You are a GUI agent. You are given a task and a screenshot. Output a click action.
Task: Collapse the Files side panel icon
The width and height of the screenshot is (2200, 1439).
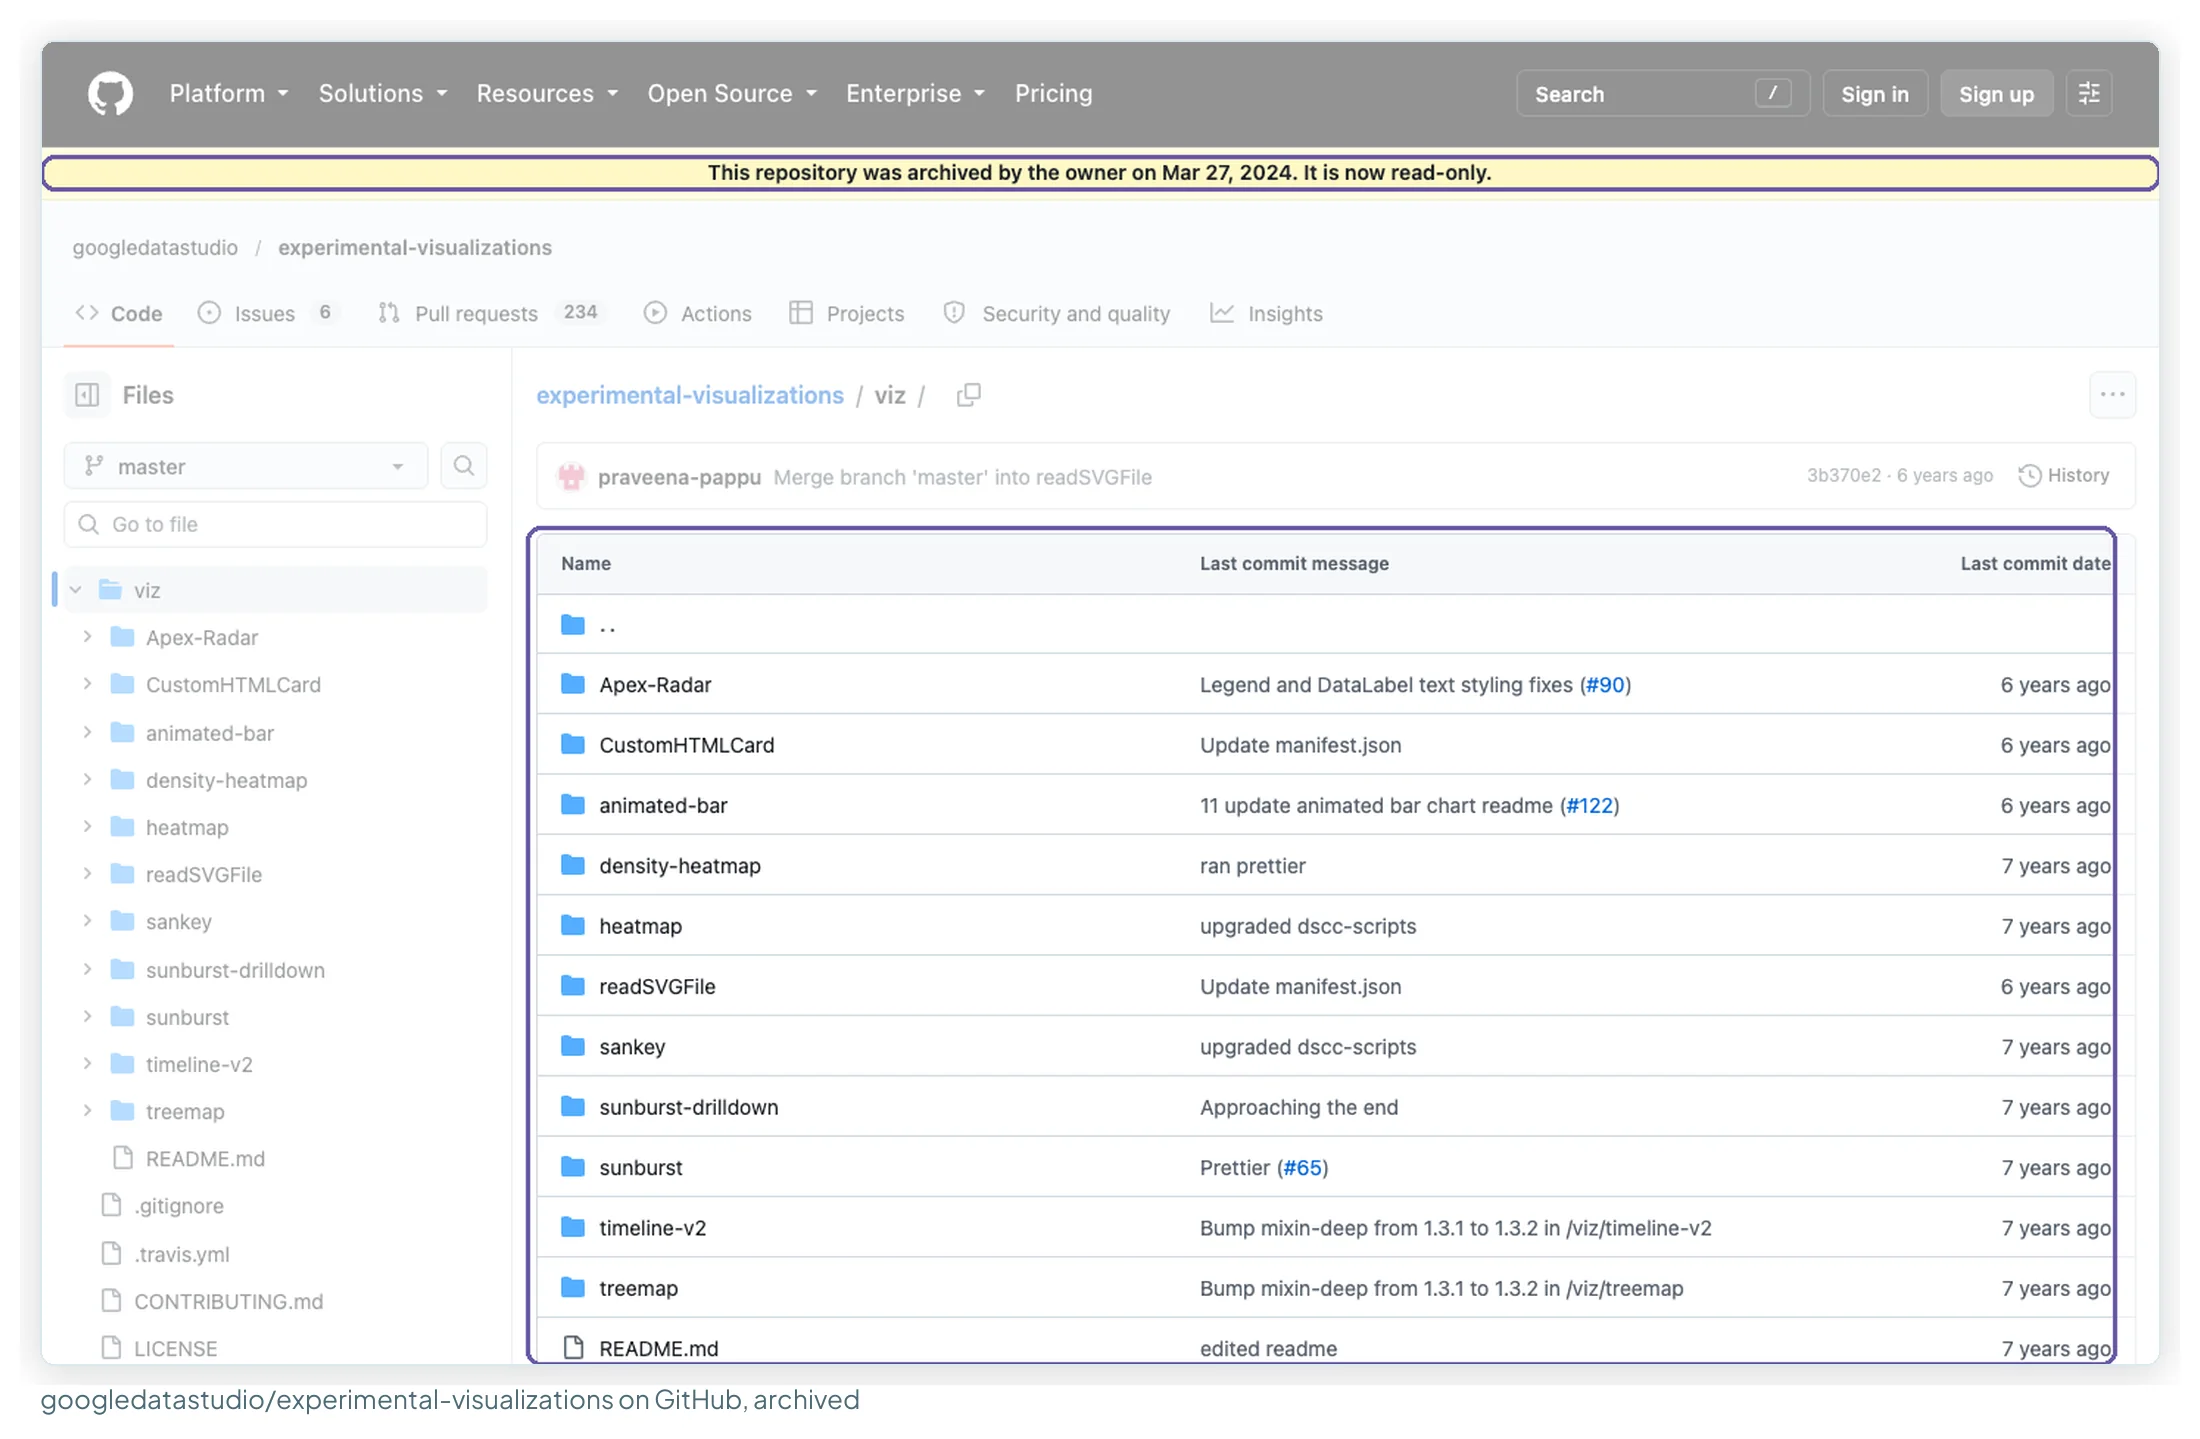(x=87, y=395)
